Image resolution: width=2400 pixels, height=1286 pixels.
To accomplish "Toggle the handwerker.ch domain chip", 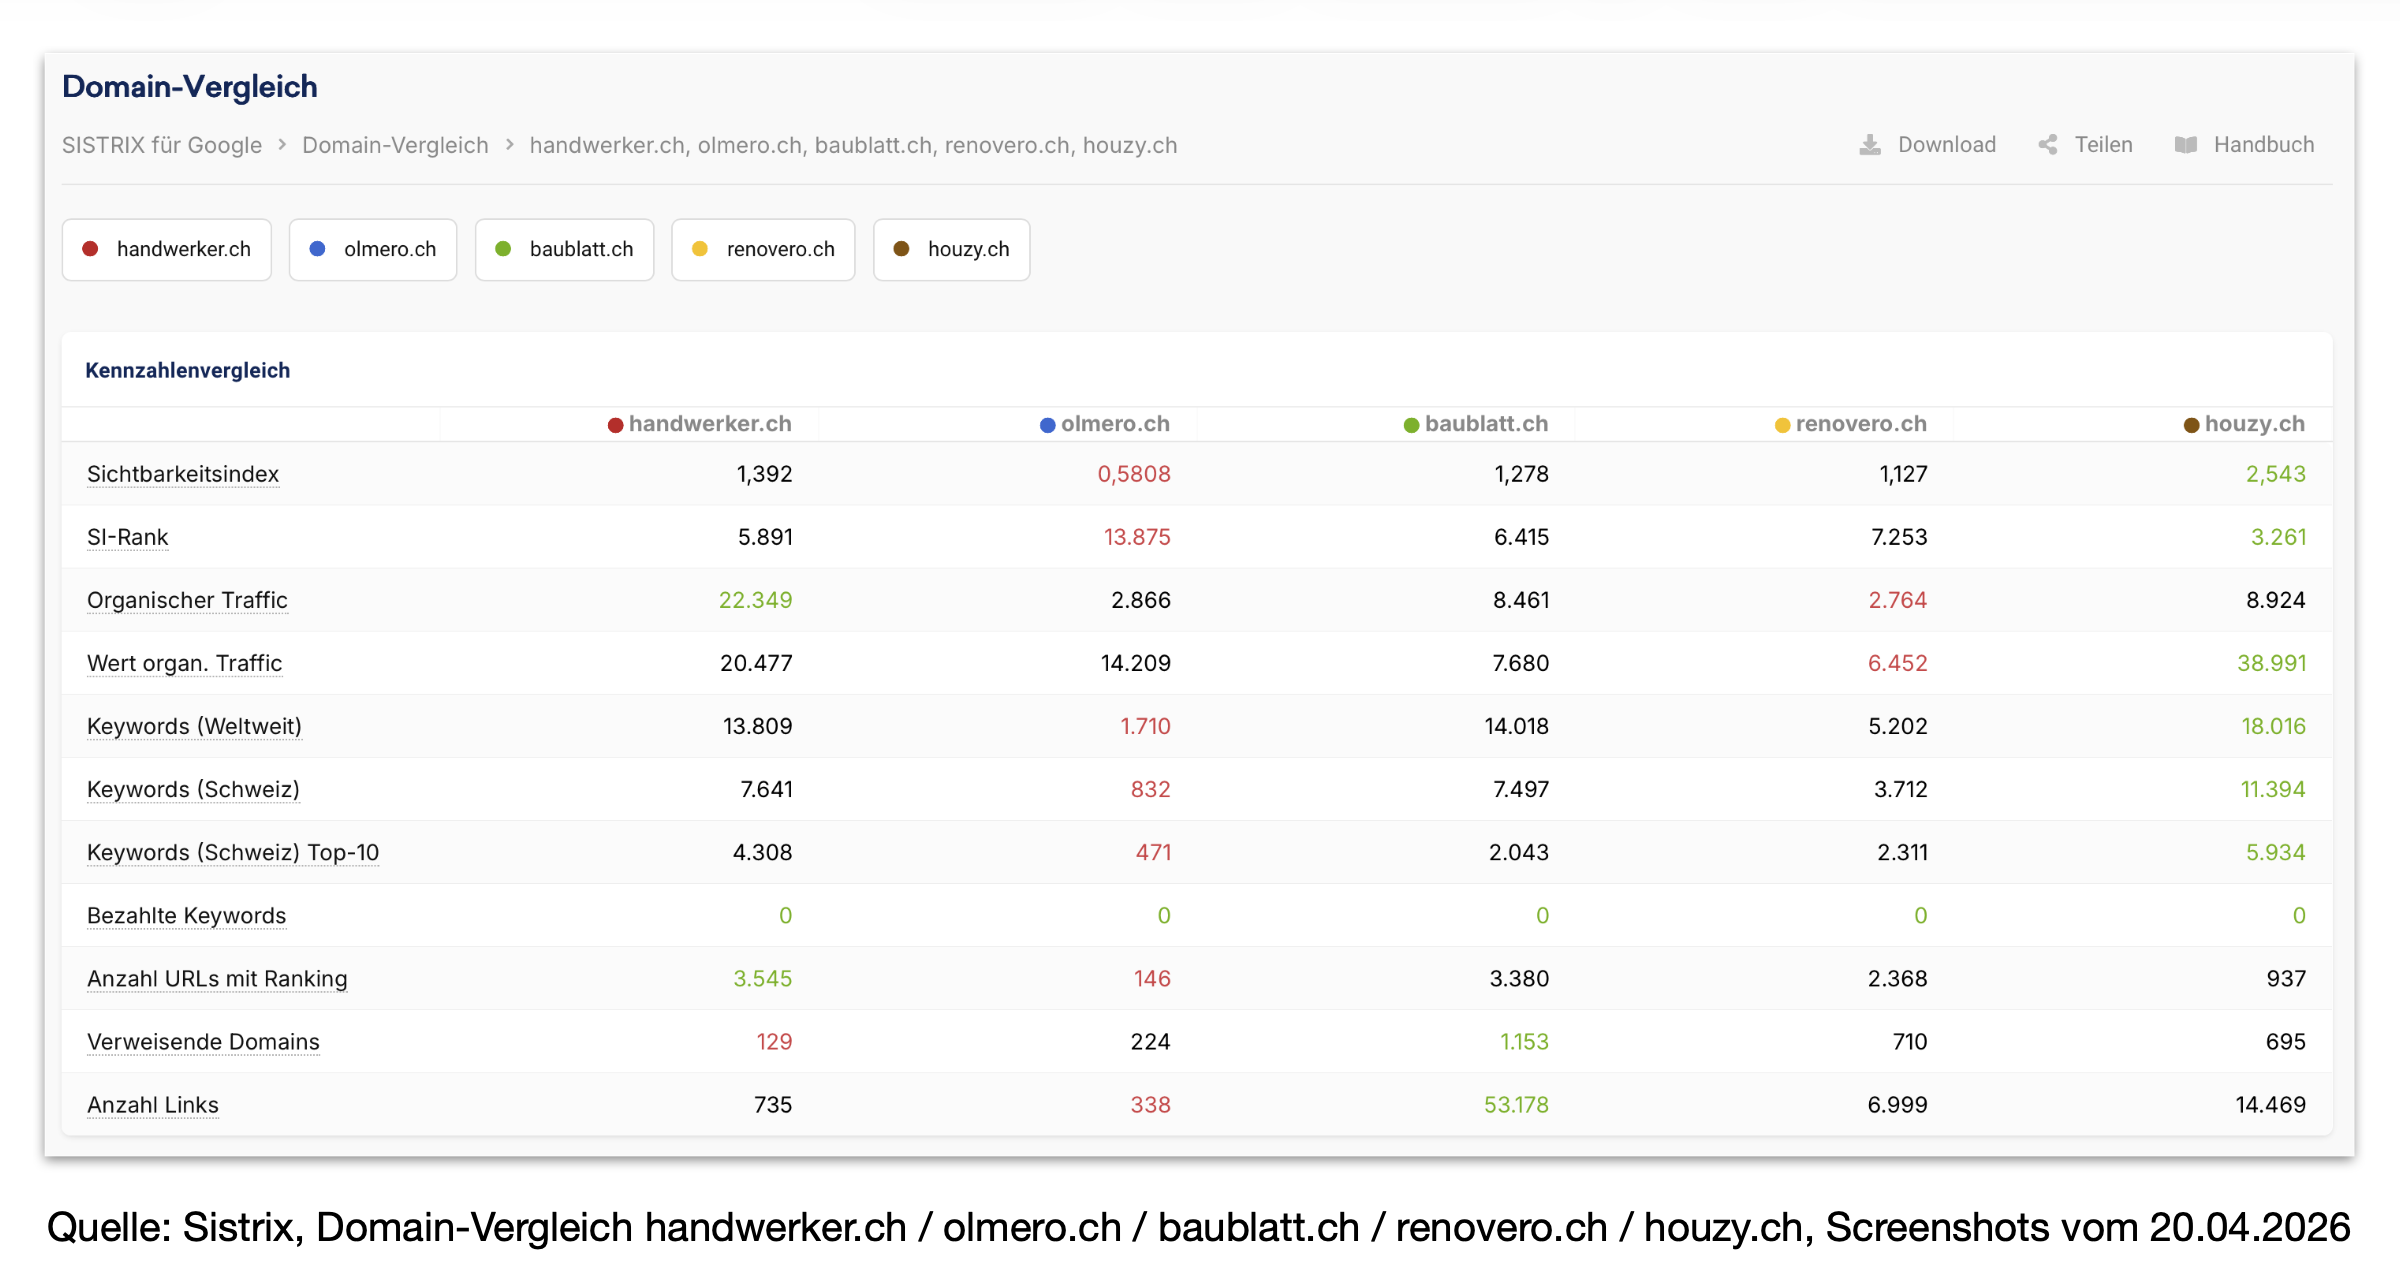I will coord(166,249).
